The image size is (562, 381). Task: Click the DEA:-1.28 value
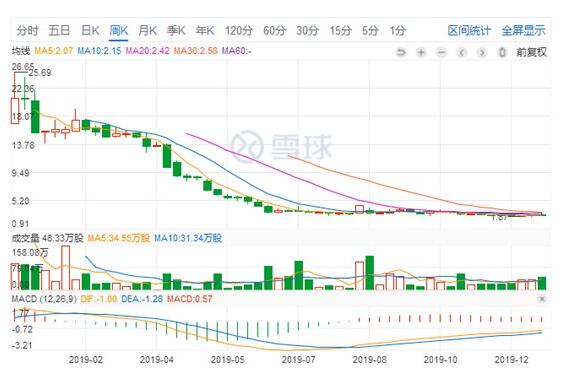[142, 299]
